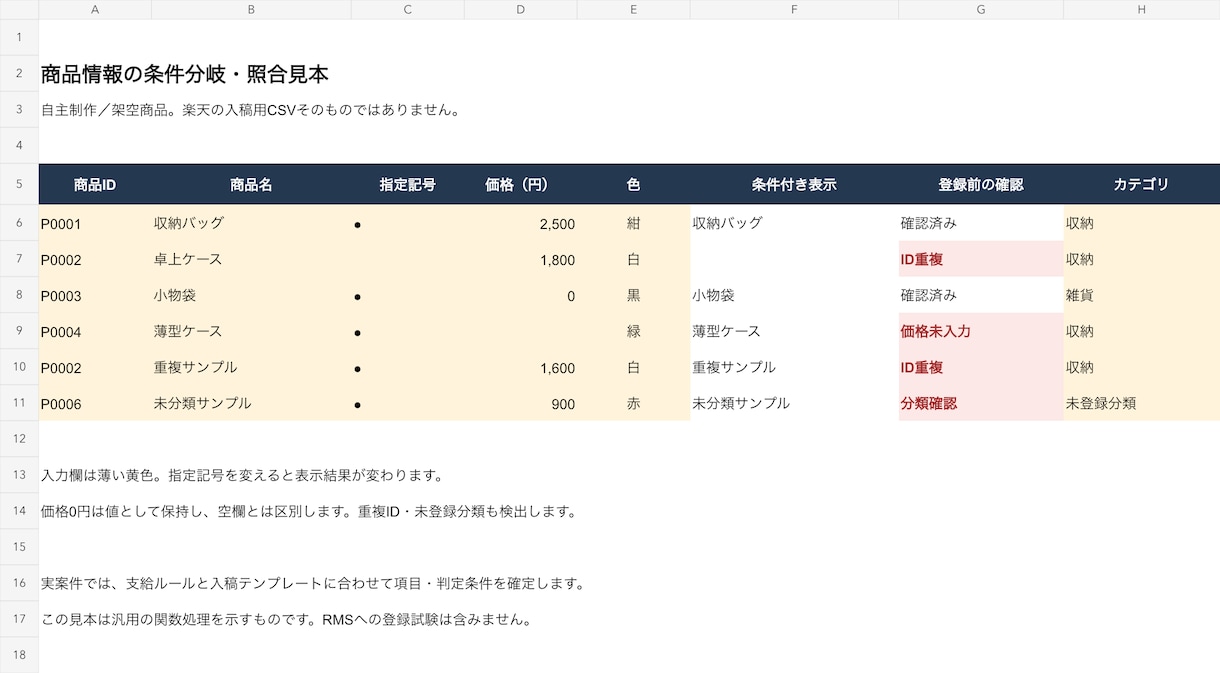Select product name cell 卓上ケース
The image size is (1220, 673).
pyautogui.click(x=251, y=259)
